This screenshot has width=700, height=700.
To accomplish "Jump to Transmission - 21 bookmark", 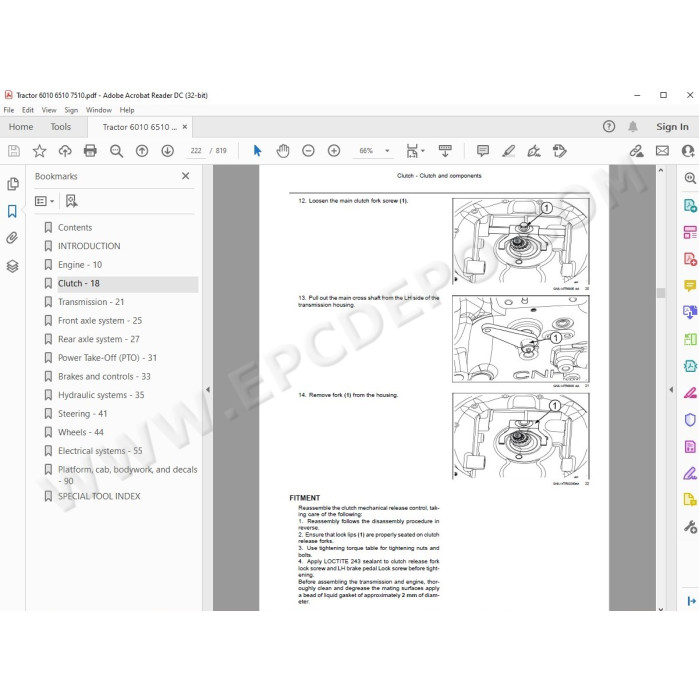I will point(91,302).
